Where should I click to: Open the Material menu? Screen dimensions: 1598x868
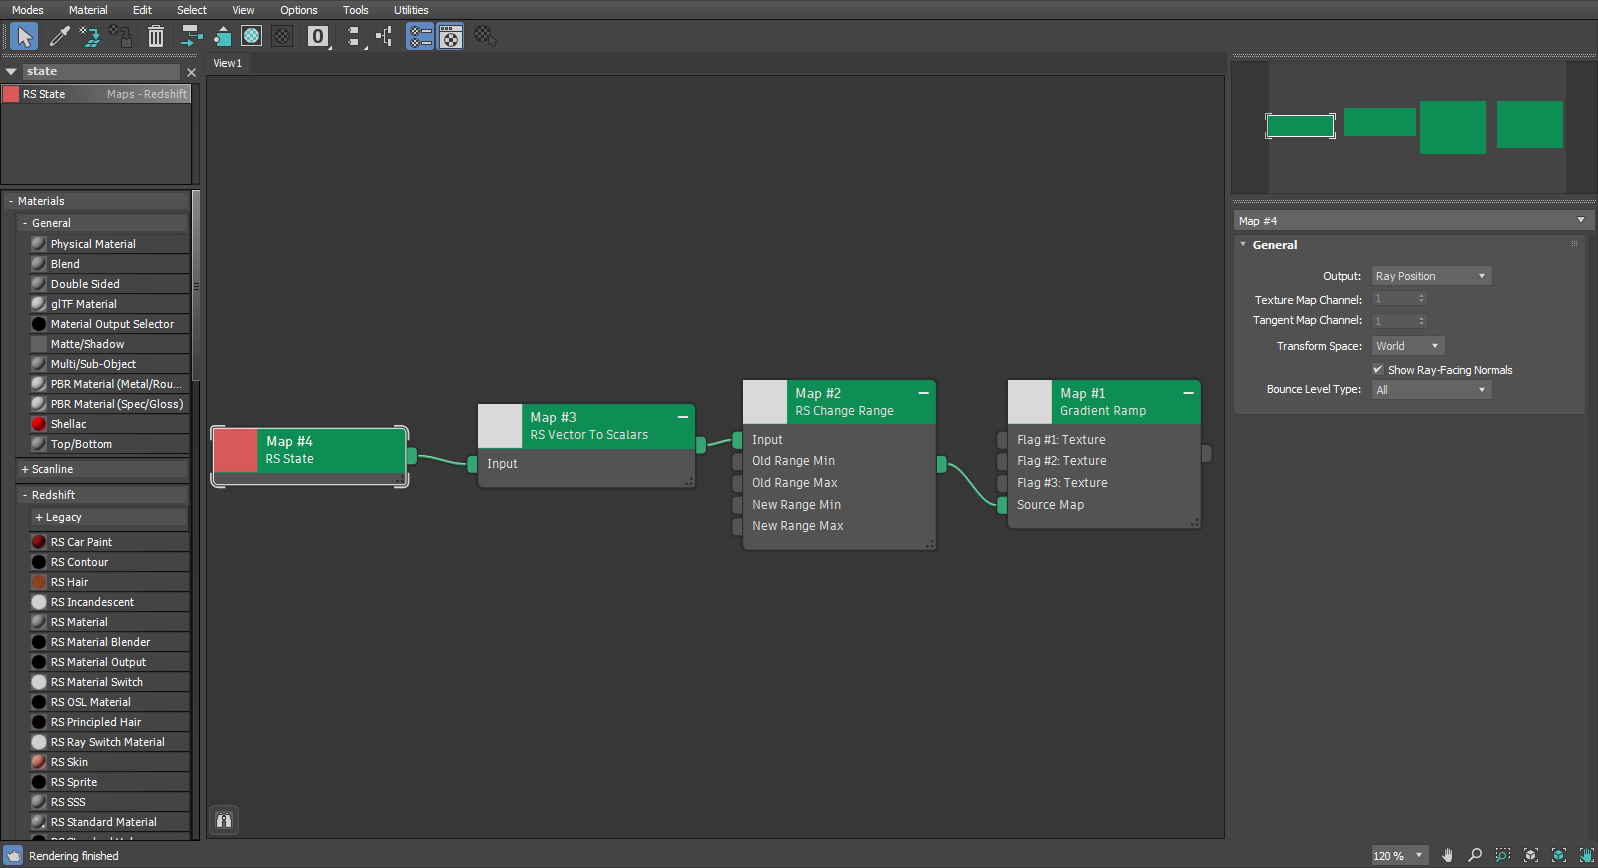click(88, 10)
